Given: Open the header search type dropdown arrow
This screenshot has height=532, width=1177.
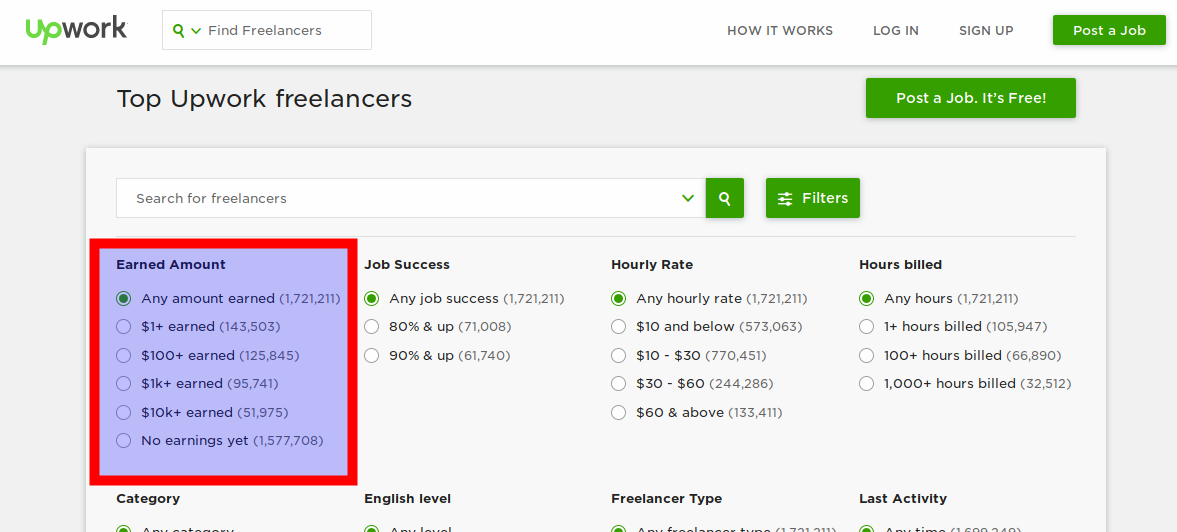Looking at the screenshot, I should pyautogui.click(x=197, y=31).
